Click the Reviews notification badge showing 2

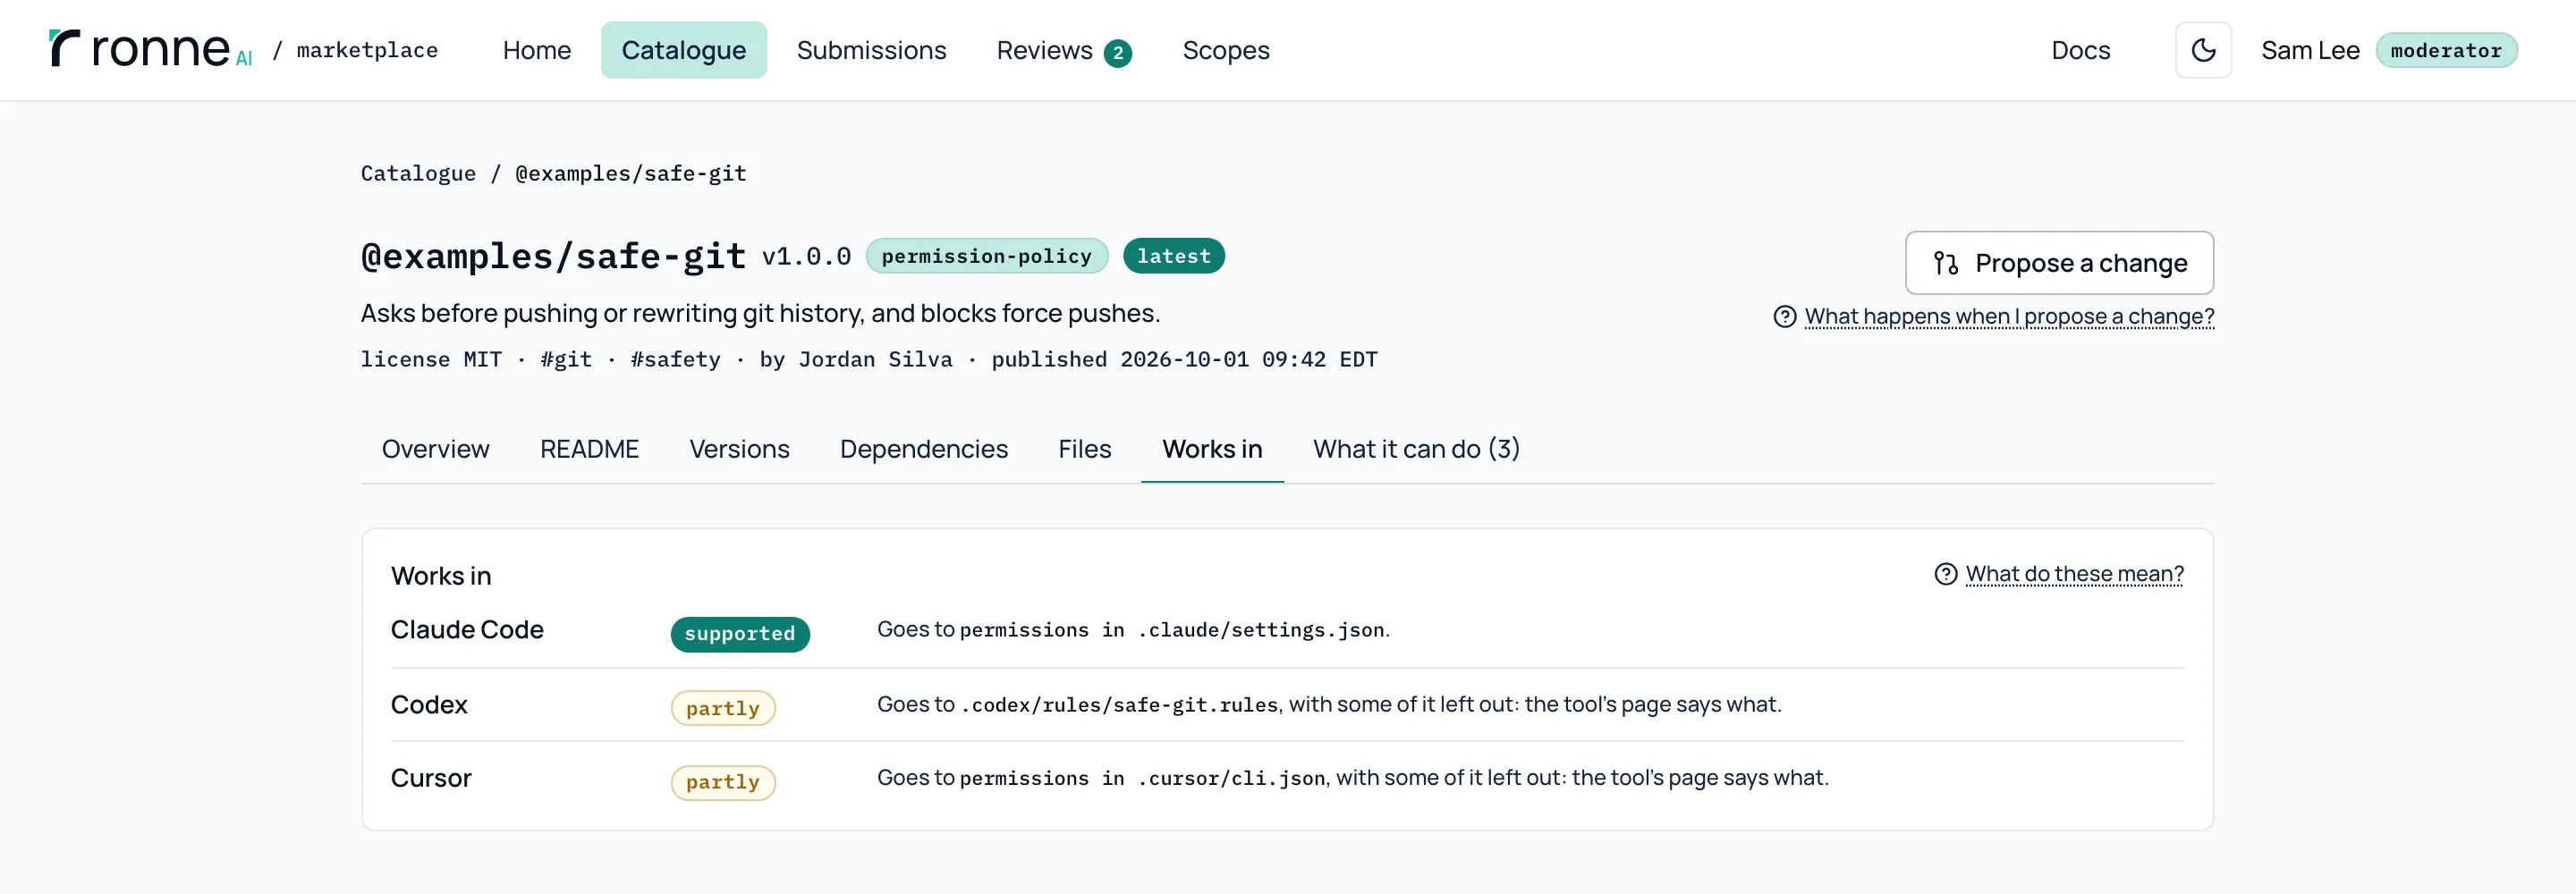tap(1117, 53)
